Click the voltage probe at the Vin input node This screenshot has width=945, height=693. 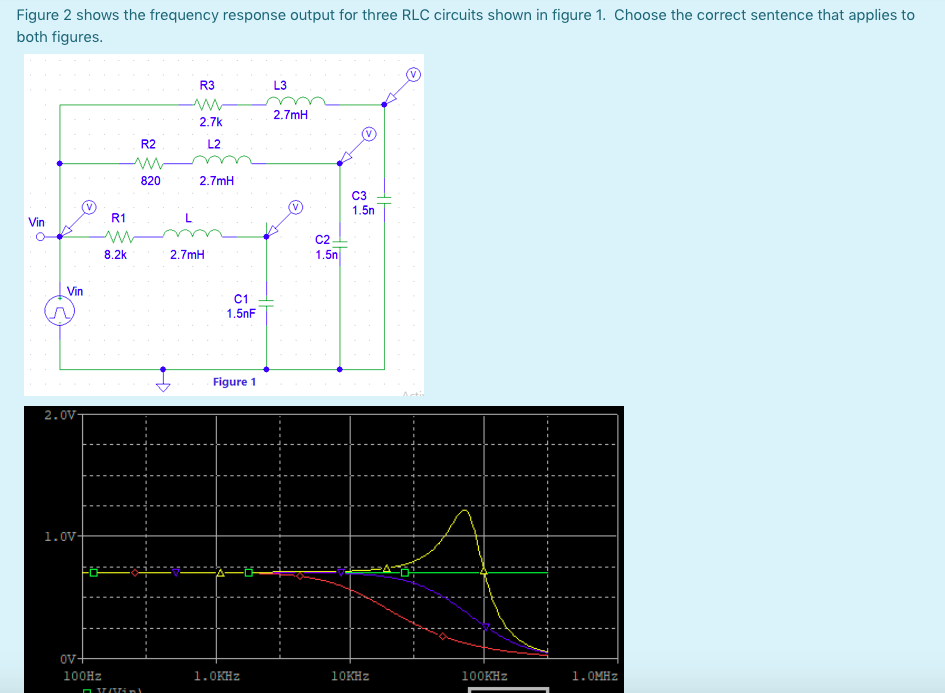pyautogui.click(x=88, y=208)
